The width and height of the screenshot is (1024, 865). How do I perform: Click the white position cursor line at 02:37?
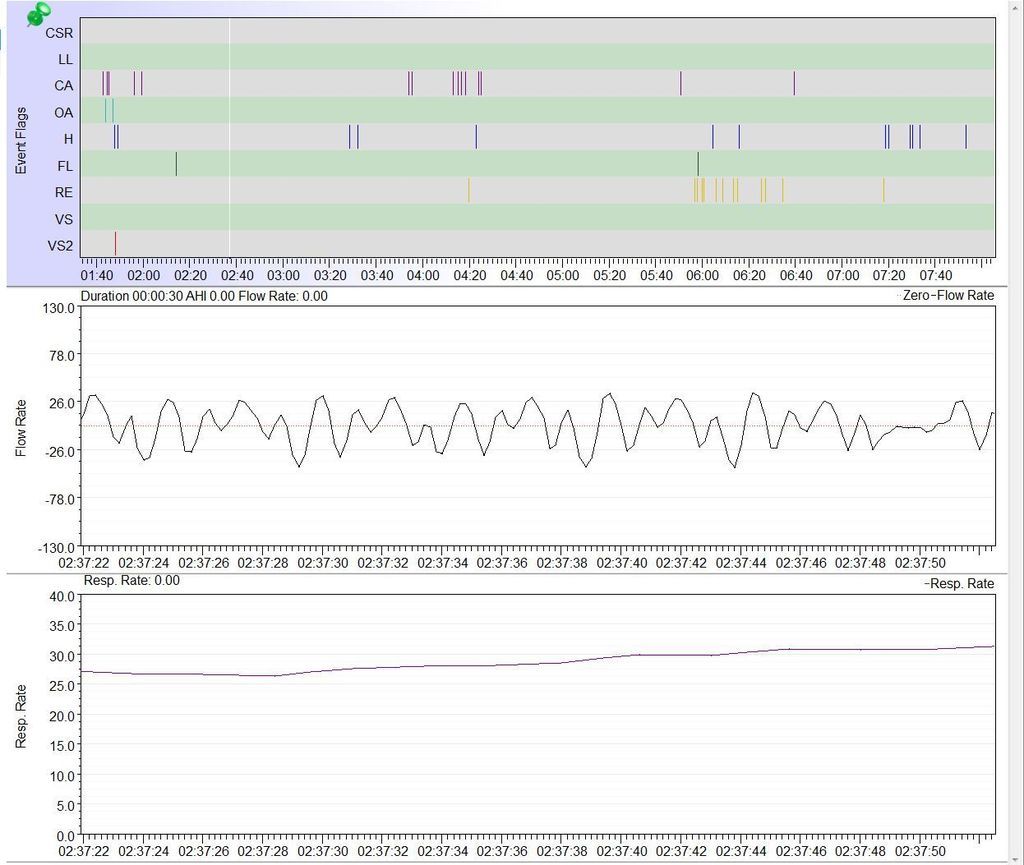pos(230,137)
